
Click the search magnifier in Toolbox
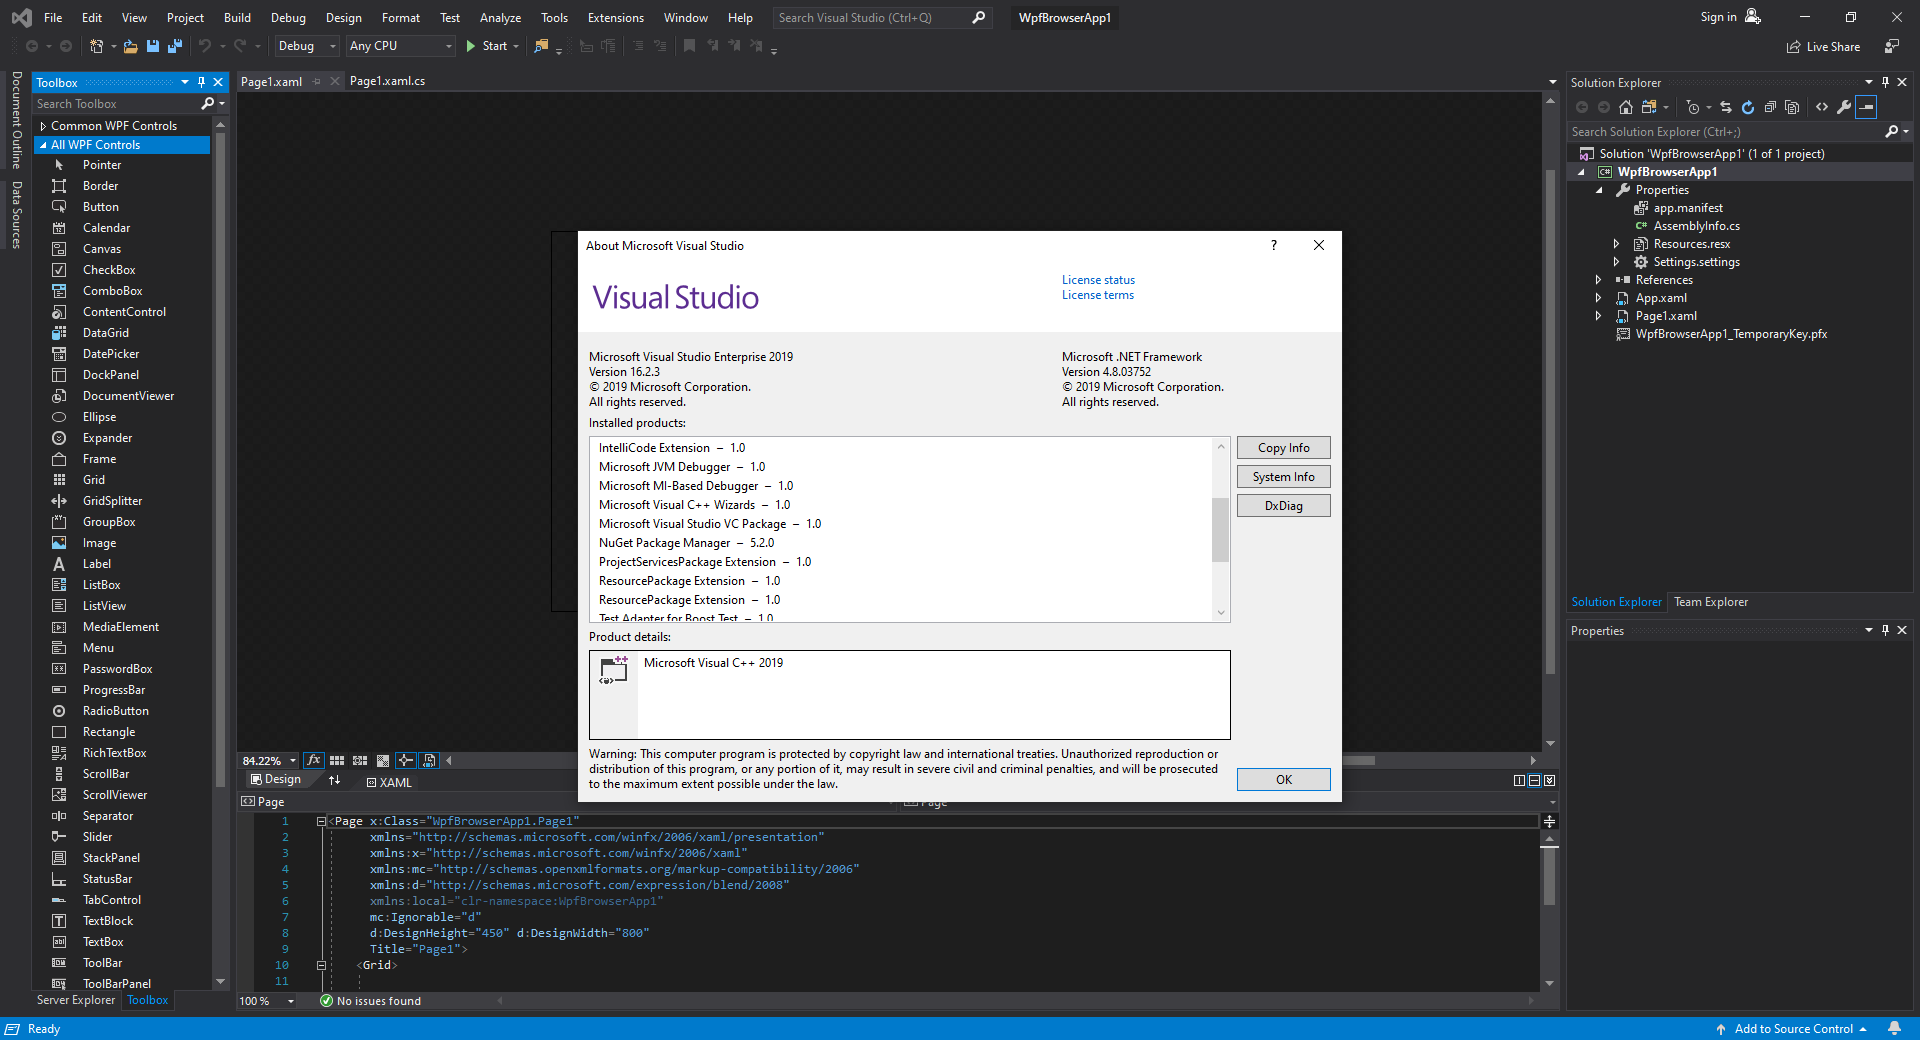point(208,104)
